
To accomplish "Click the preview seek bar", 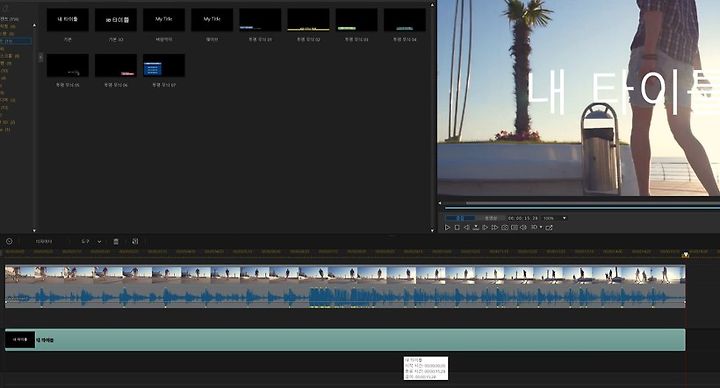I will 582,208.
